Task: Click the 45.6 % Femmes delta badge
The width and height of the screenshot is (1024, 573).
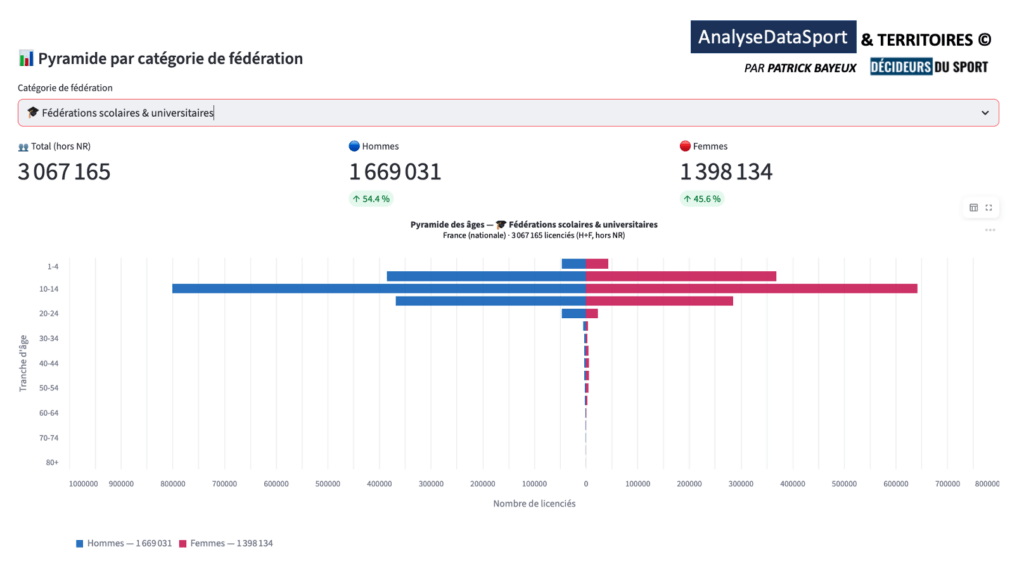Action: (701, 199)
